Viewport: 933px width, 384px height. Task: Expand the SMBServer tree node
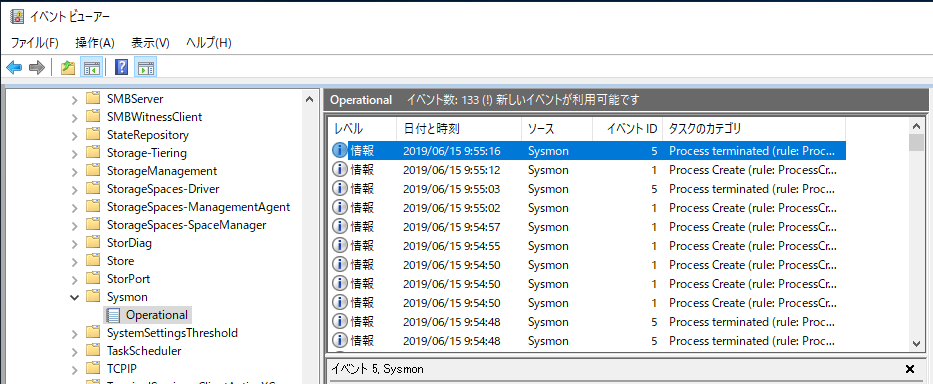pyautogui.click(x=74, y=99)
